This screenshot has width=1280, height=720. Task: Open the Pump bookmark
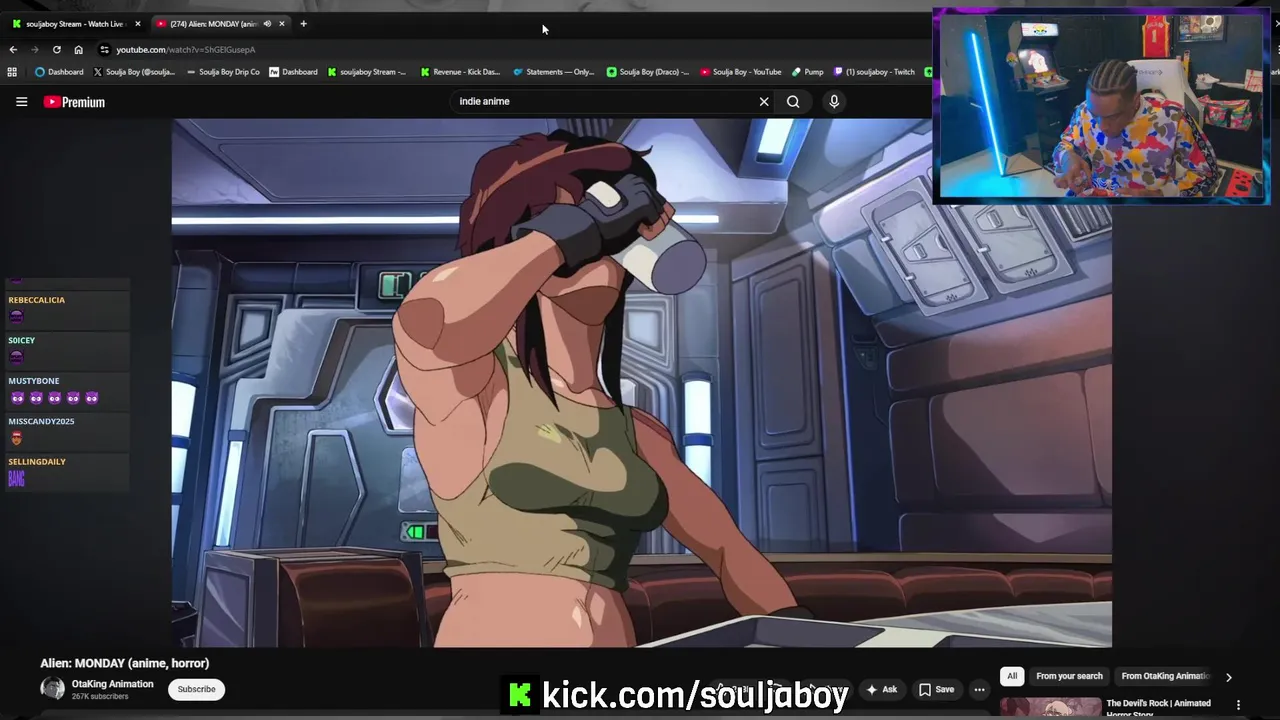coord(808,72)
